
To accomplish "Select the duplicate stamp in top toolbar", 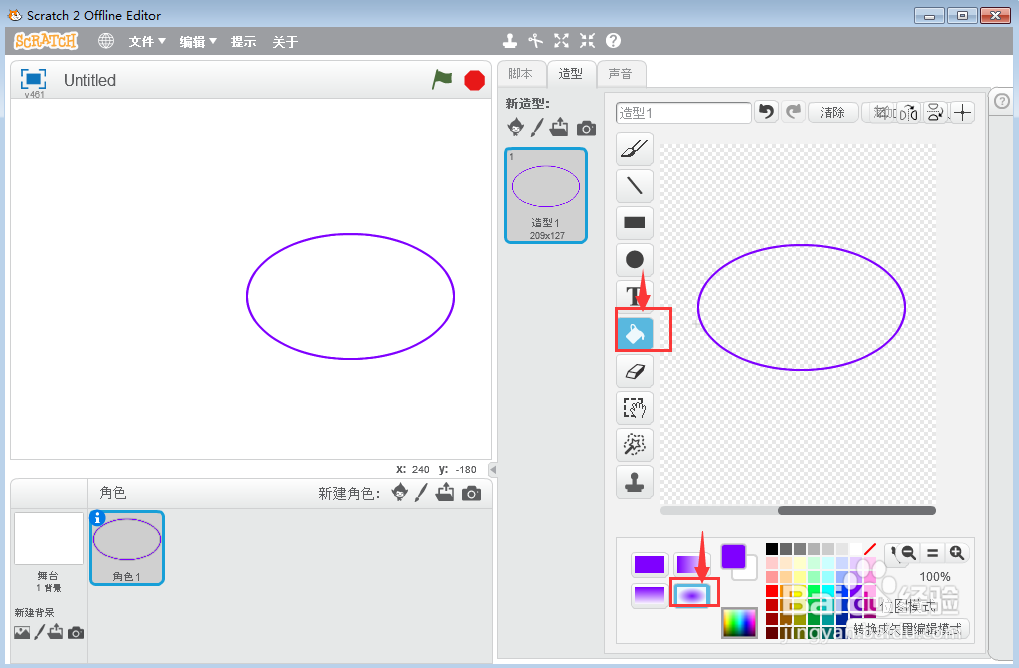I will click(x=510, y=41).
